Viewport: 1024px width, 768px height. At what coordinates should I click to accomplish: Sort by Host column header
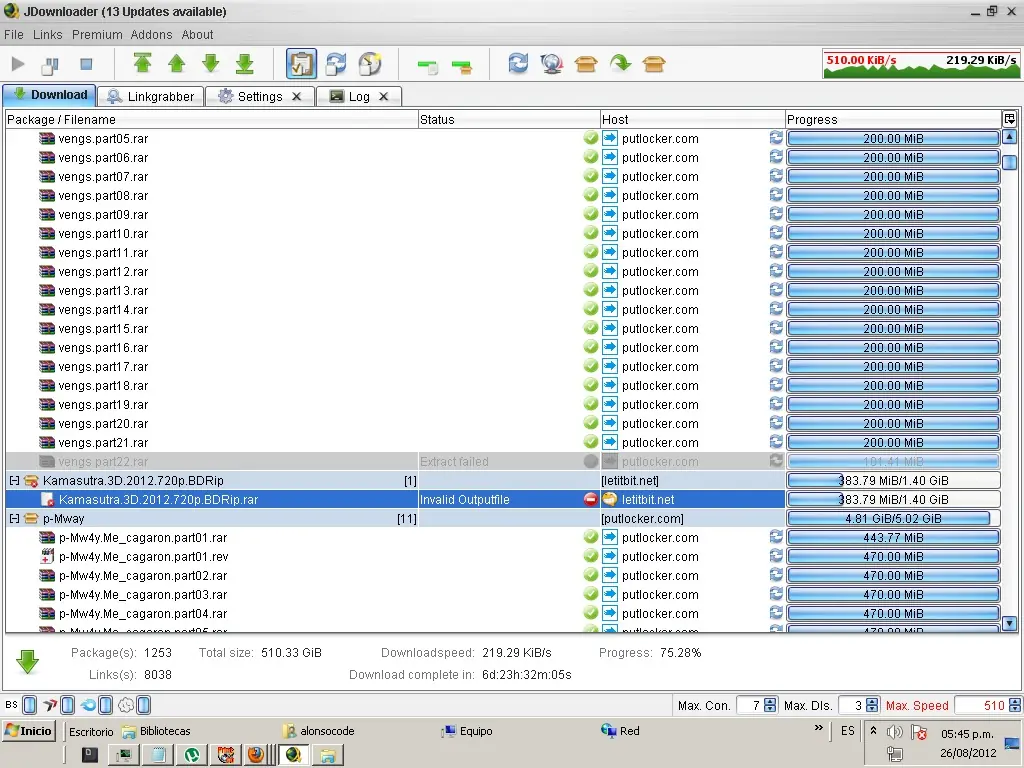click(692, 120)
